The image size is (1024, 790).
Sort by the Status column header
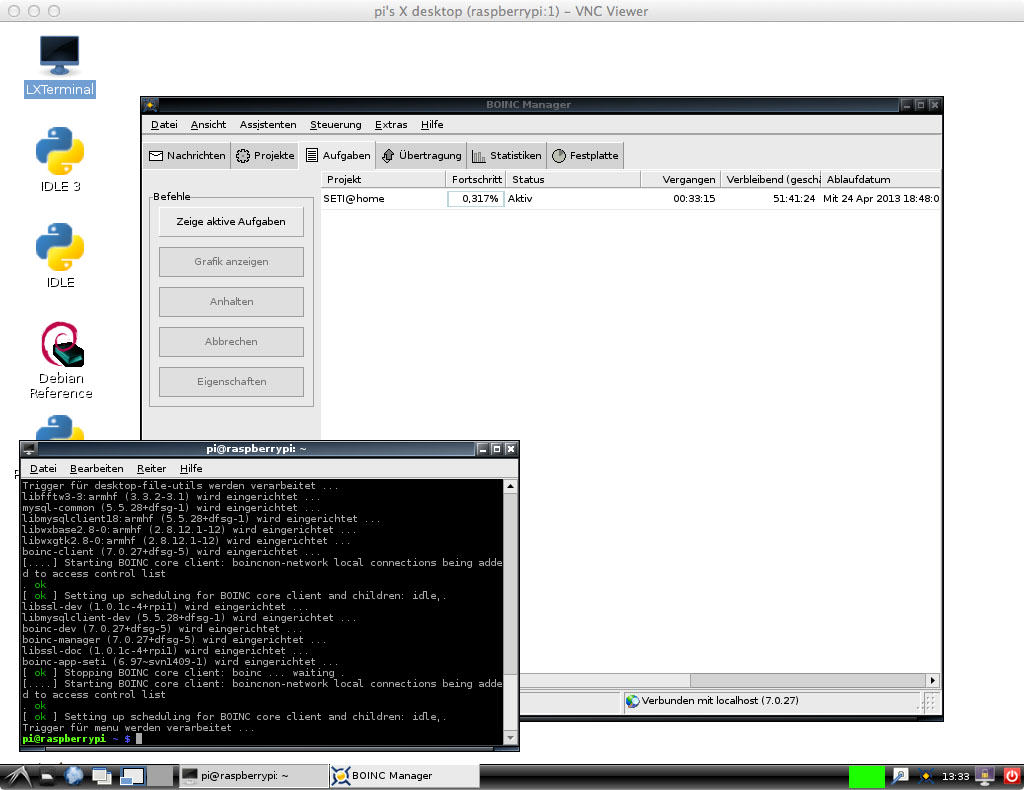(573, 180)
